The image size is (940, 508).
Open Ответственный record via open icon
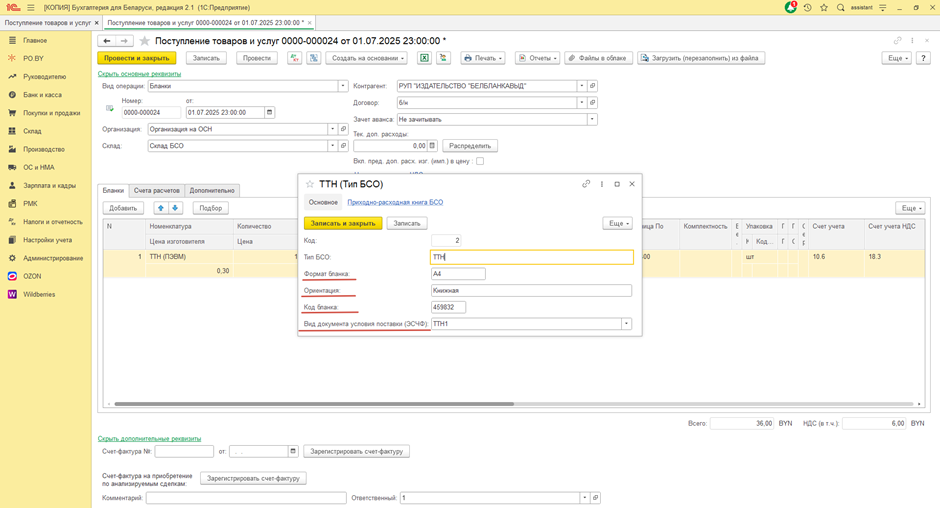coord(595,498)
